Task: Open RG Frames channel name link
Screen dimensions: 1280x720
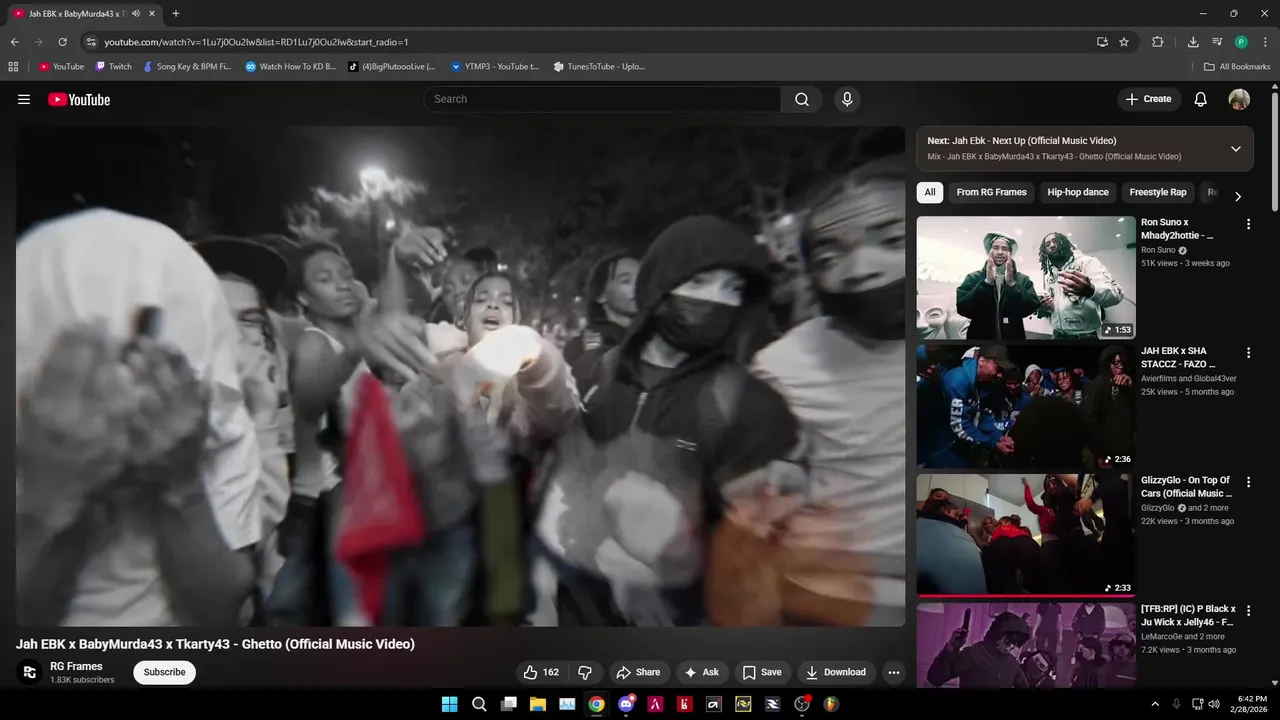Action: (76, 666)
